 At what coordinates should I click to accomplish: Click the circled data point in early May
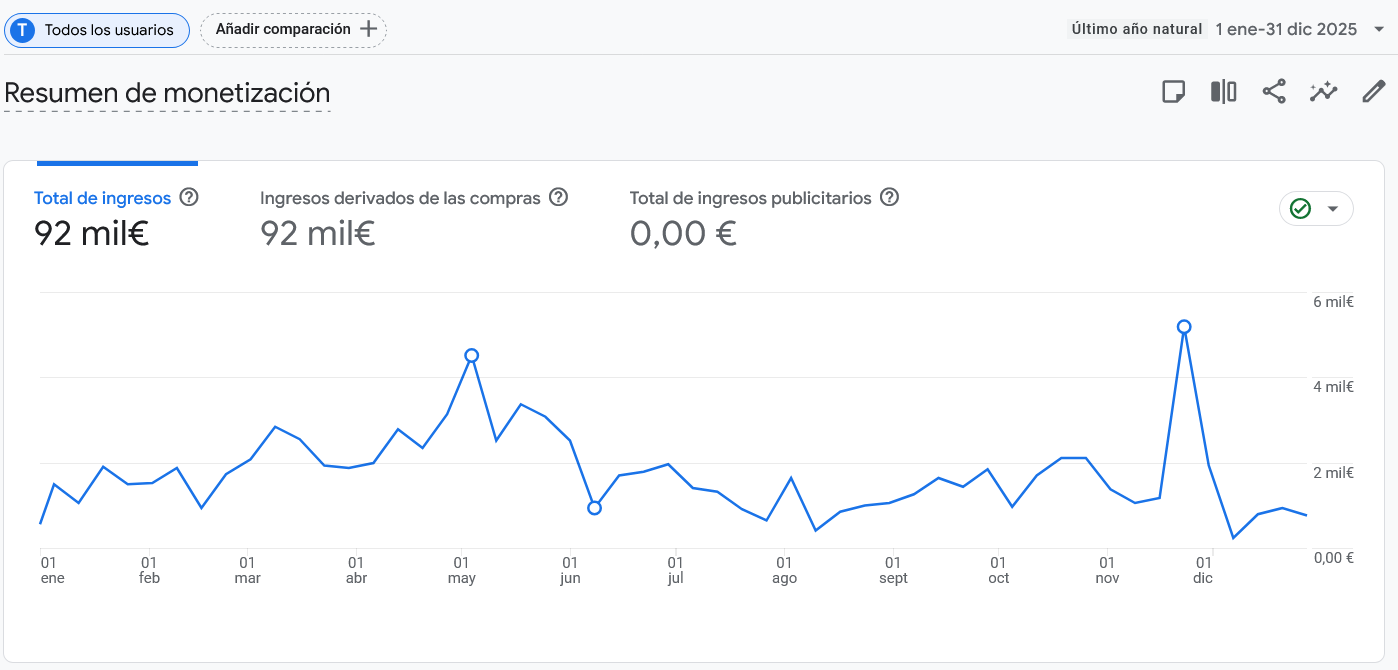point(472,355)
